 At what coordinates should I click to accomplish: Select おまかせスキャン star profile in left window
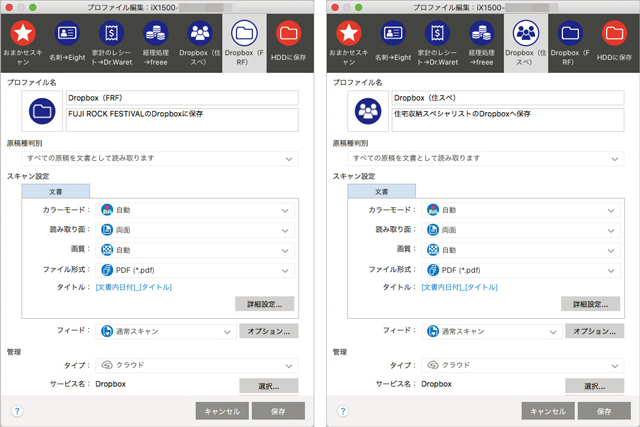click(x=23, y=33)
